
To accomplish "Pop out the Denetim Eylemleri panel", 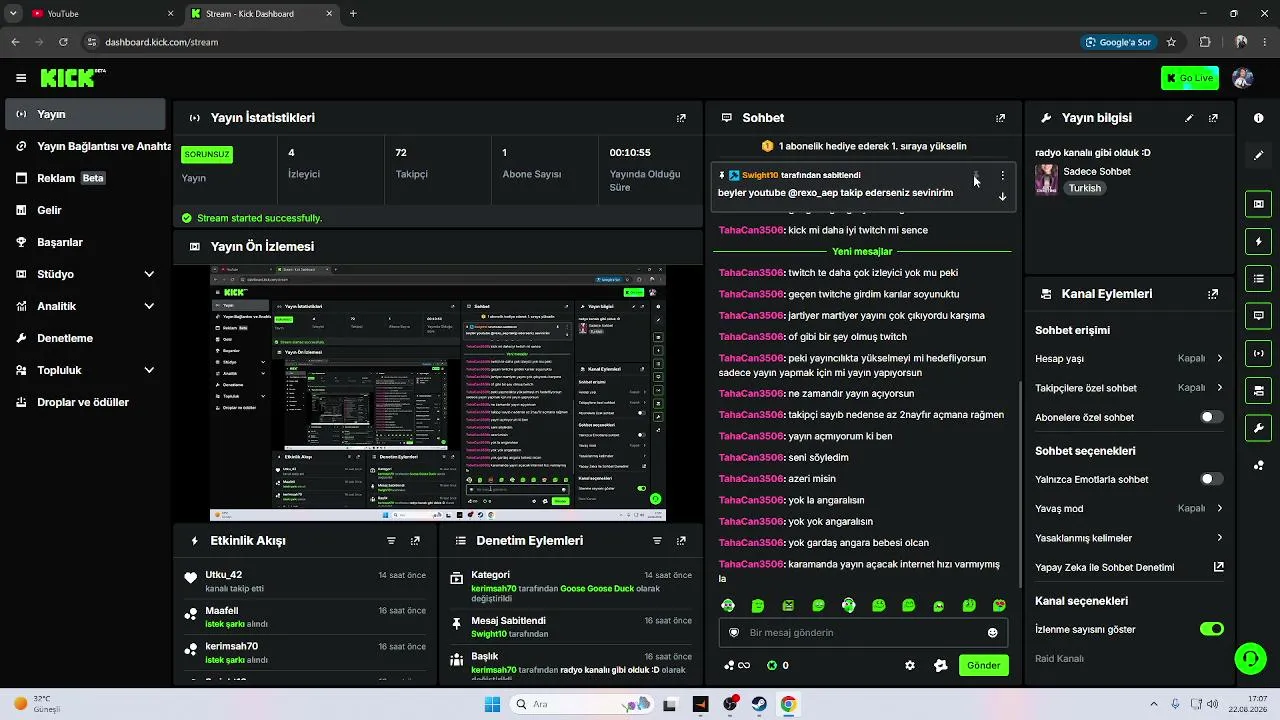I will tap(681, 541).
